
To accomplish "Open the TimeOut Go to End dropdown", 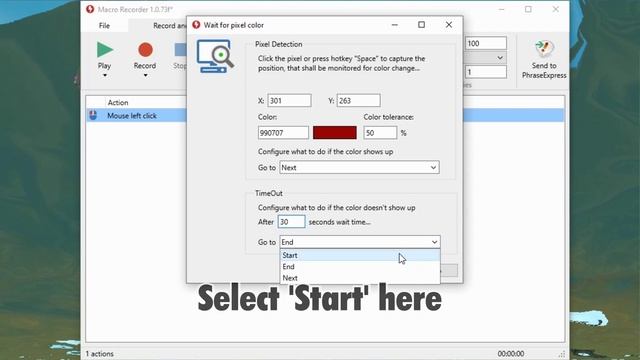I will [x=360, y=242].
